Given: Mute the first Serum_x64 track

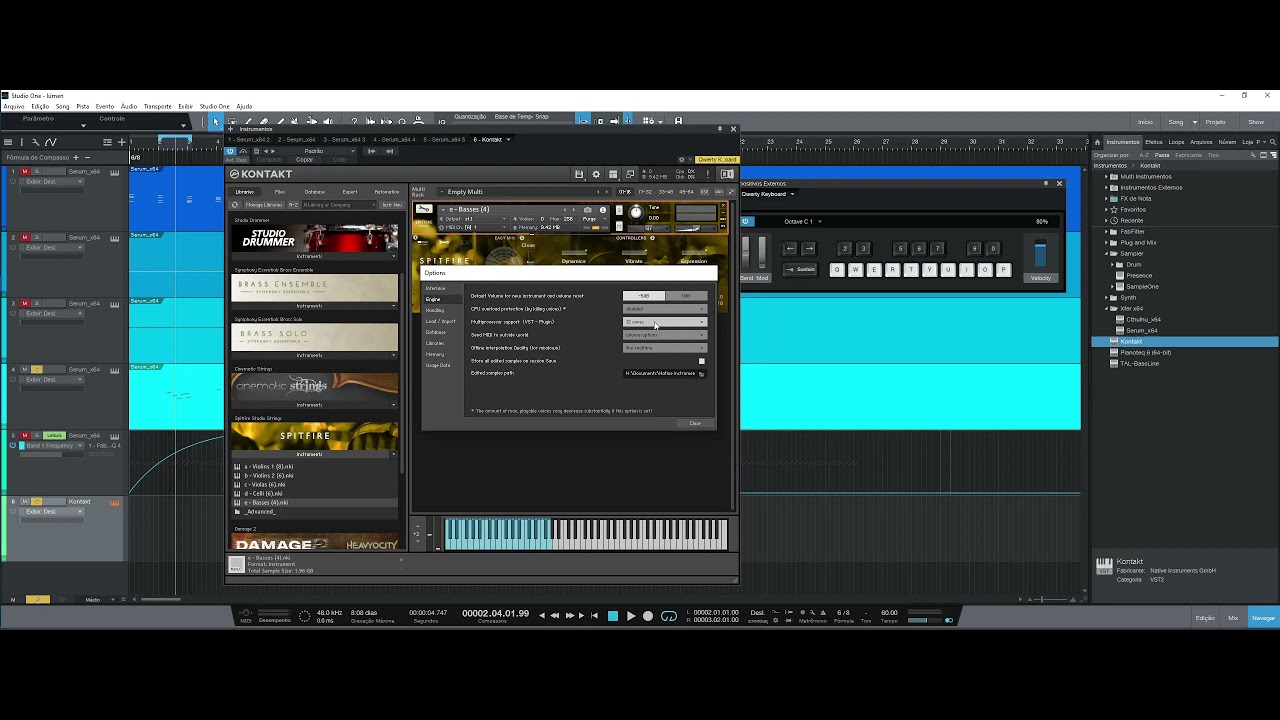Looking at the screenshot, I should [x=25, y=172].
